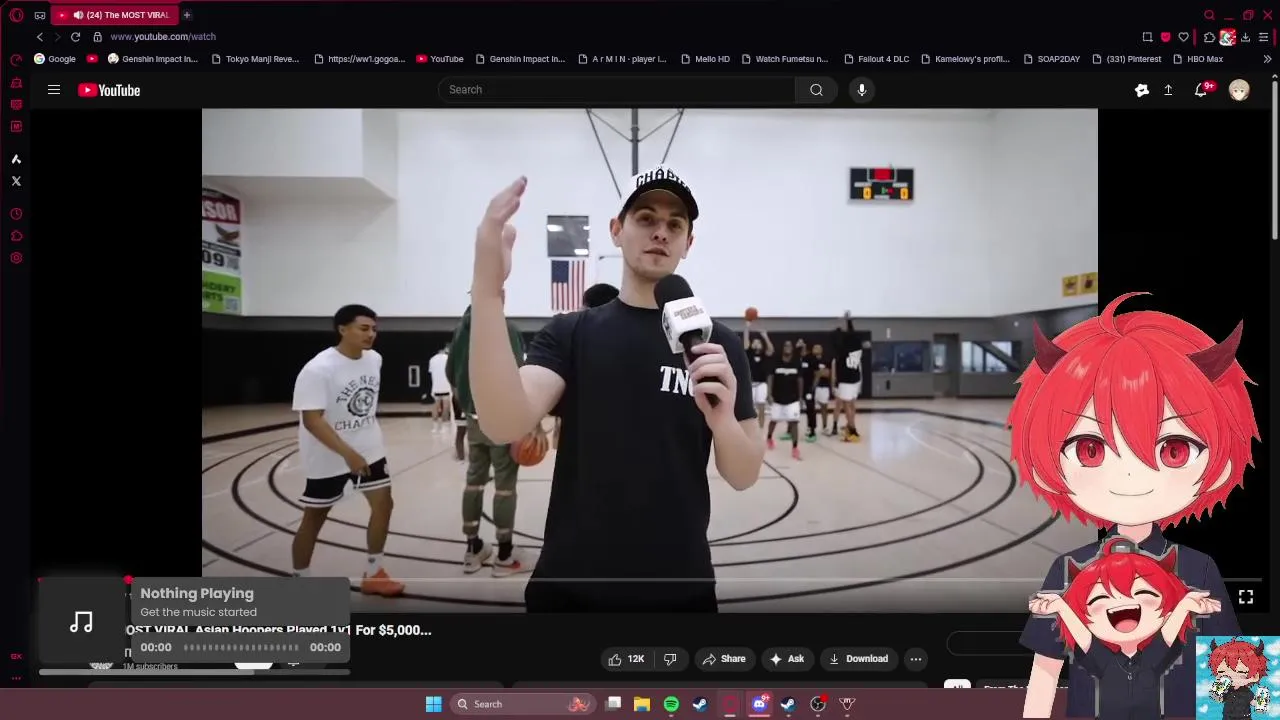Open the extensions cube icon
Image resolution: width=1280 pixels, height=720 pixels.
point(1209,37)
